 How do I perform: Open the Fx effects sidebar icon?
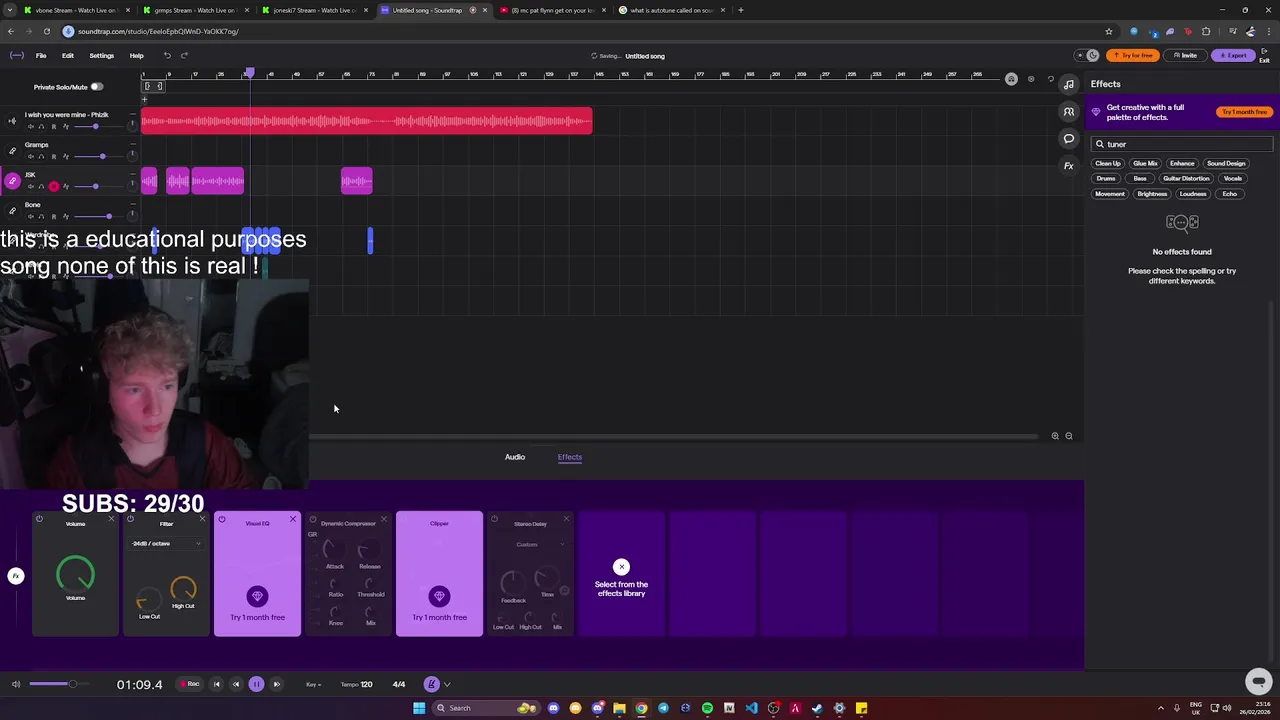click(1069, 166)
